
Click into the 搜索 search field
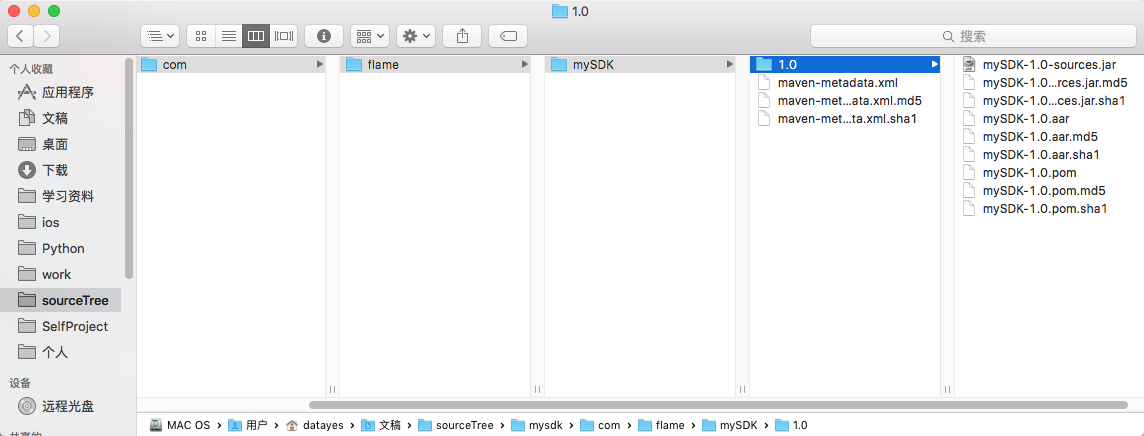pyautogui.click(x=973, y=36)
